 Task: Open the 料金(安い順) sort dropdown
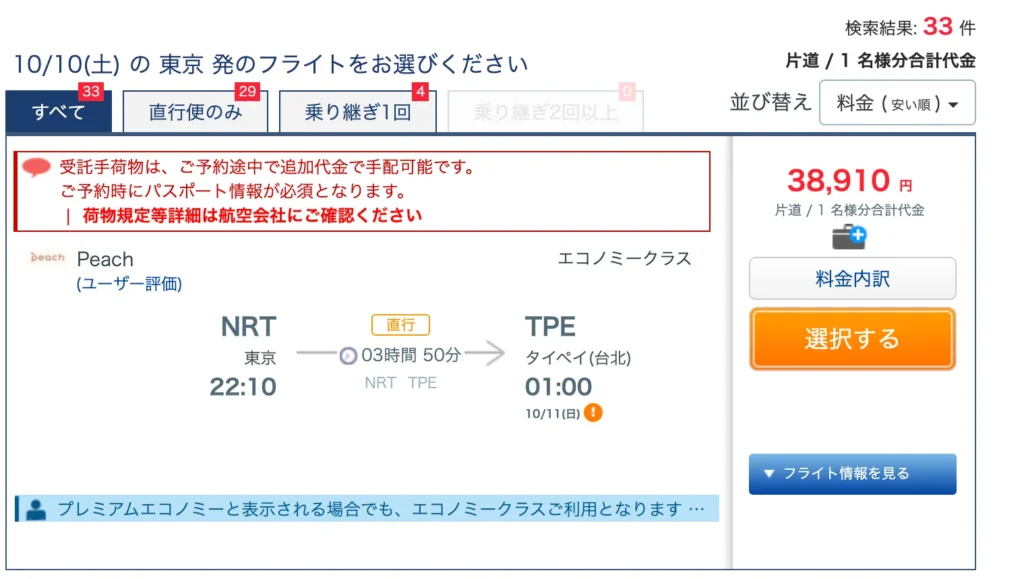897,102
